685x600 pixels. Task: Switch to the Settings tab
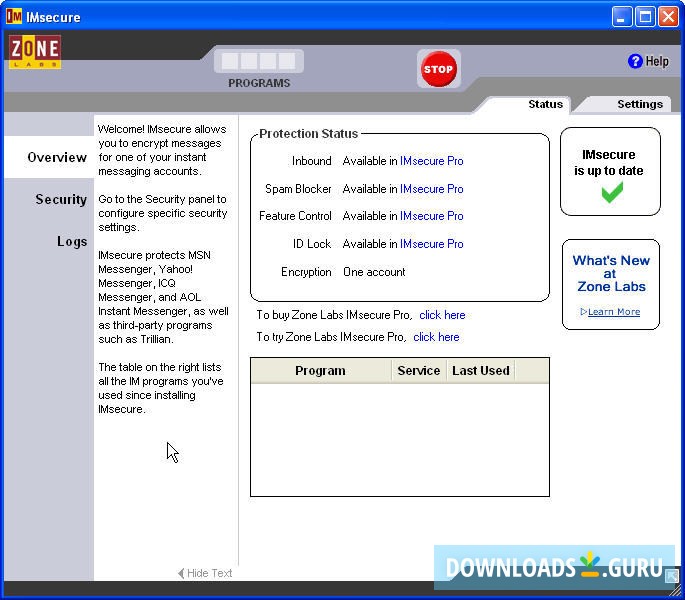click(640, 104)
